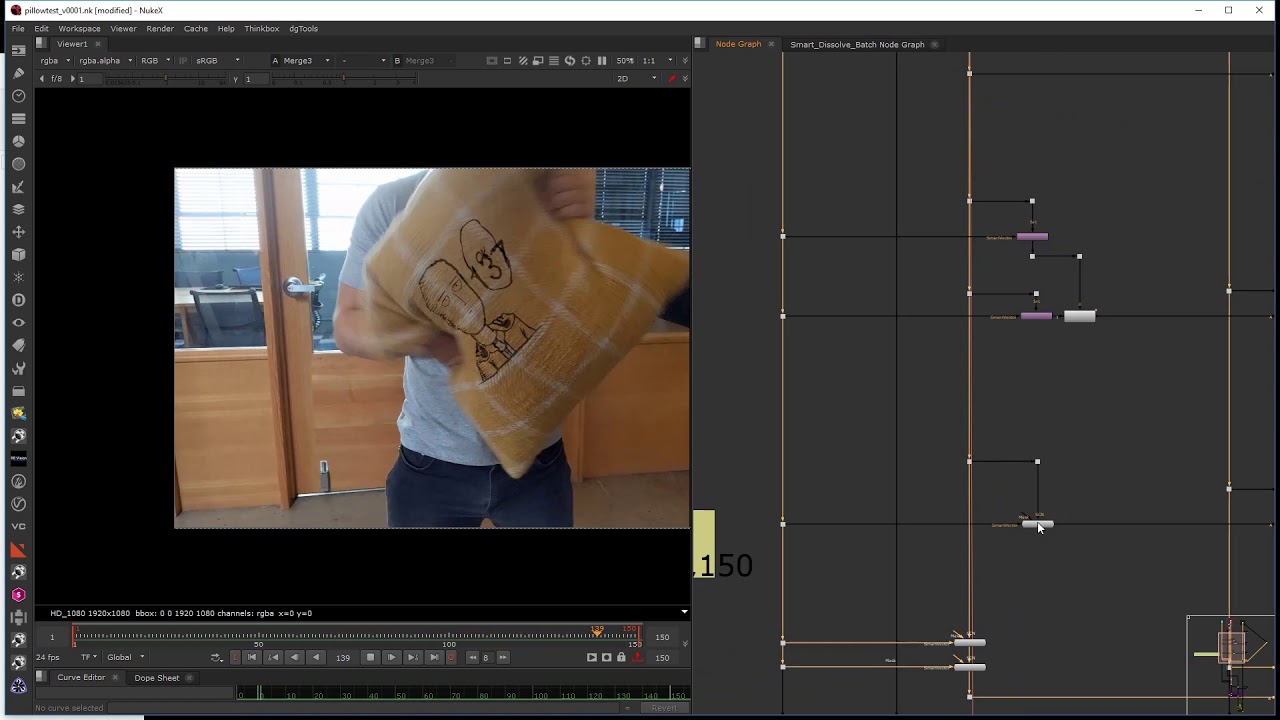Open the Channel nodes toolbar menu
This screenshot has height=720, width=1280.
[18, 119]
